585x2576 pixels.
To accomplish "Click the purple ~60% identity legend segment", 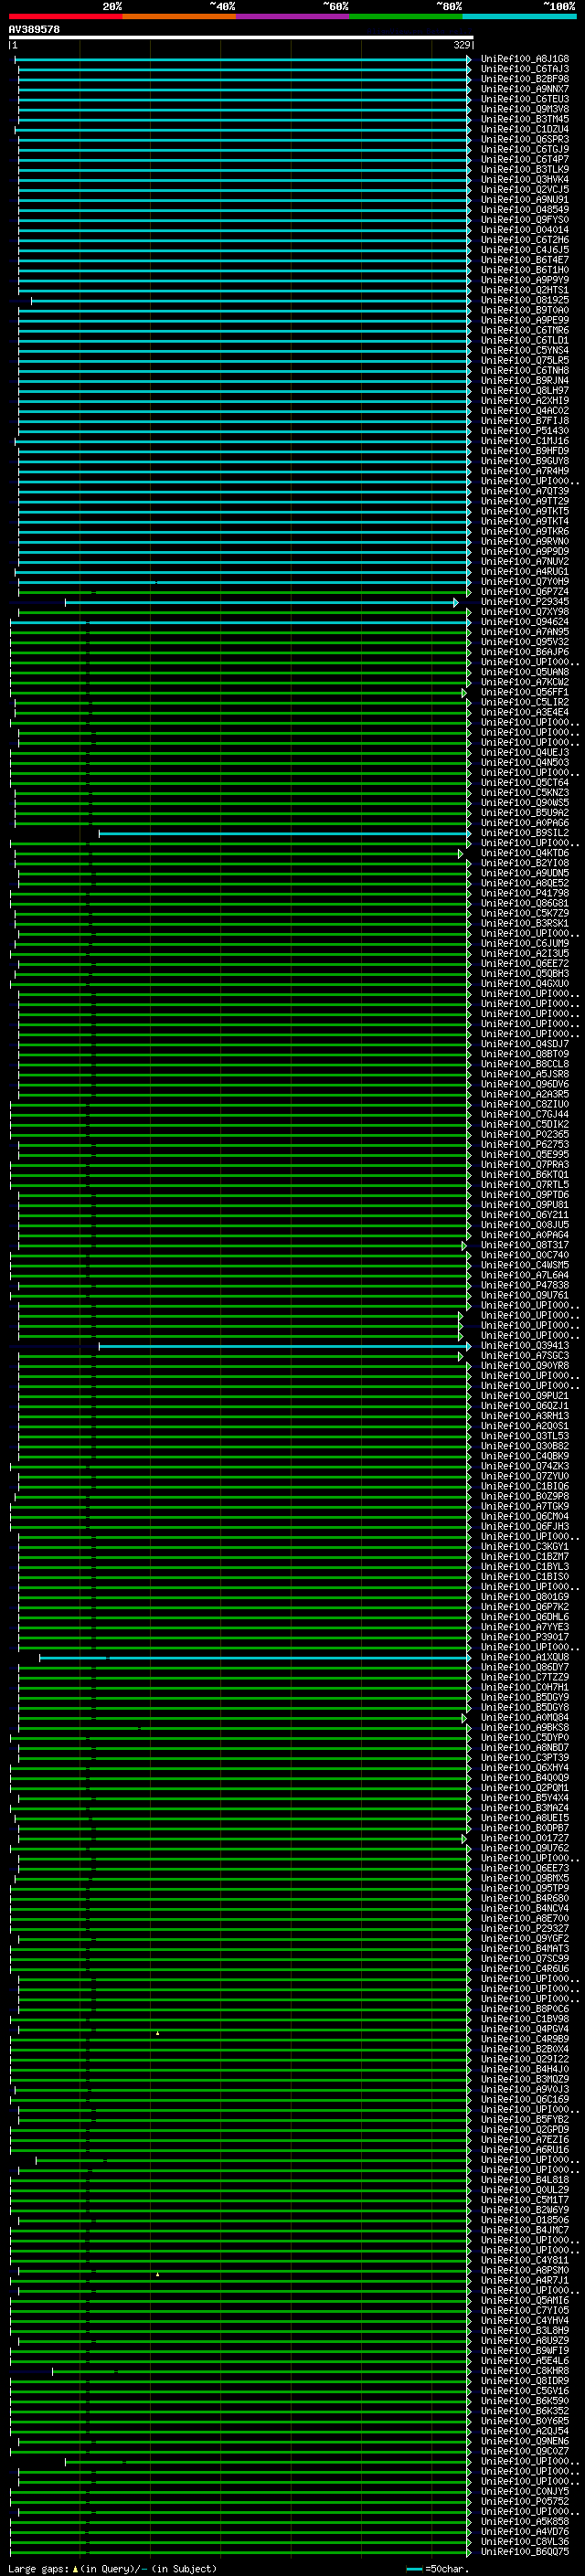I will click(x=293, y=16).
